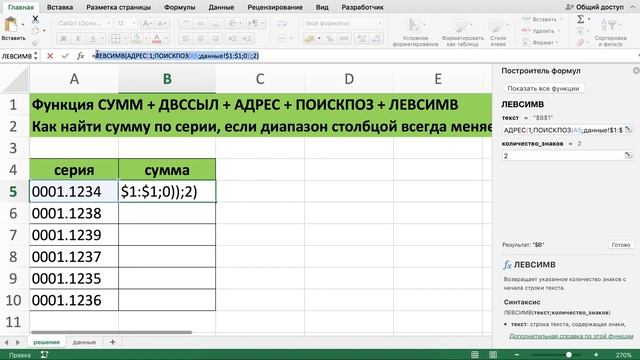Click the percent style icon
This screenshot has width=640, height=360.
click(329, 39)
